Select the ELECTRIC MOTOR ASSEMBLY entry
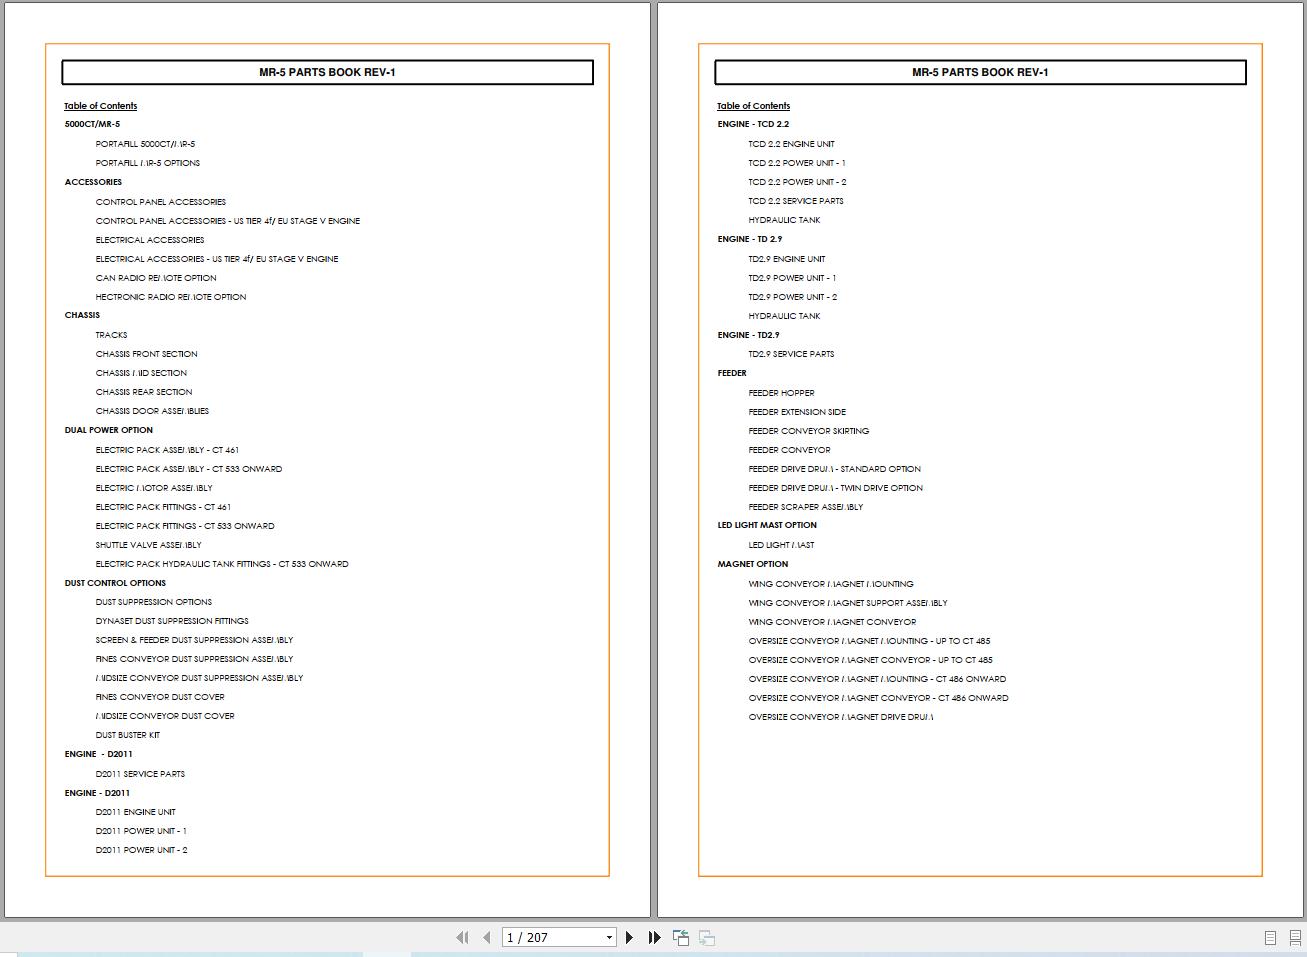This screenshot has height=957, width=1307. tap(154, 488)
